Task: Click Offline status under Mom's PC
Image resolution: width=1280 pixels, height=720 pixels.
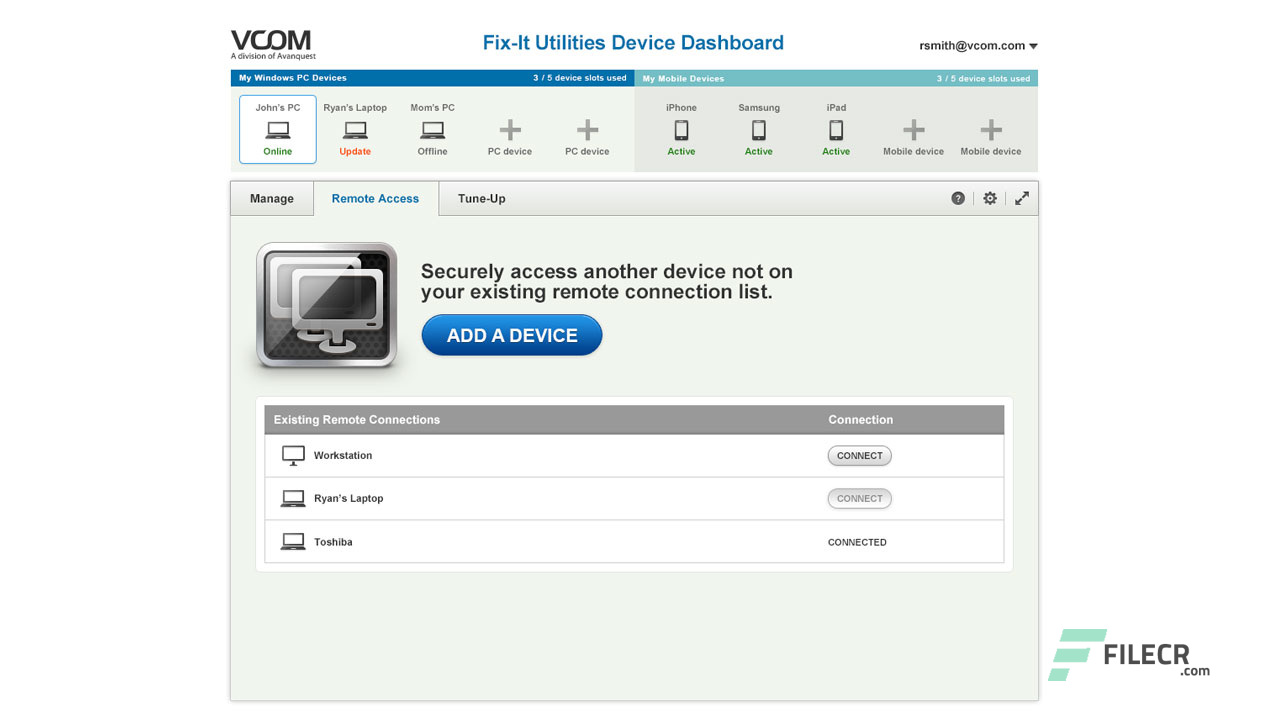Action: [x=433, y=152]
